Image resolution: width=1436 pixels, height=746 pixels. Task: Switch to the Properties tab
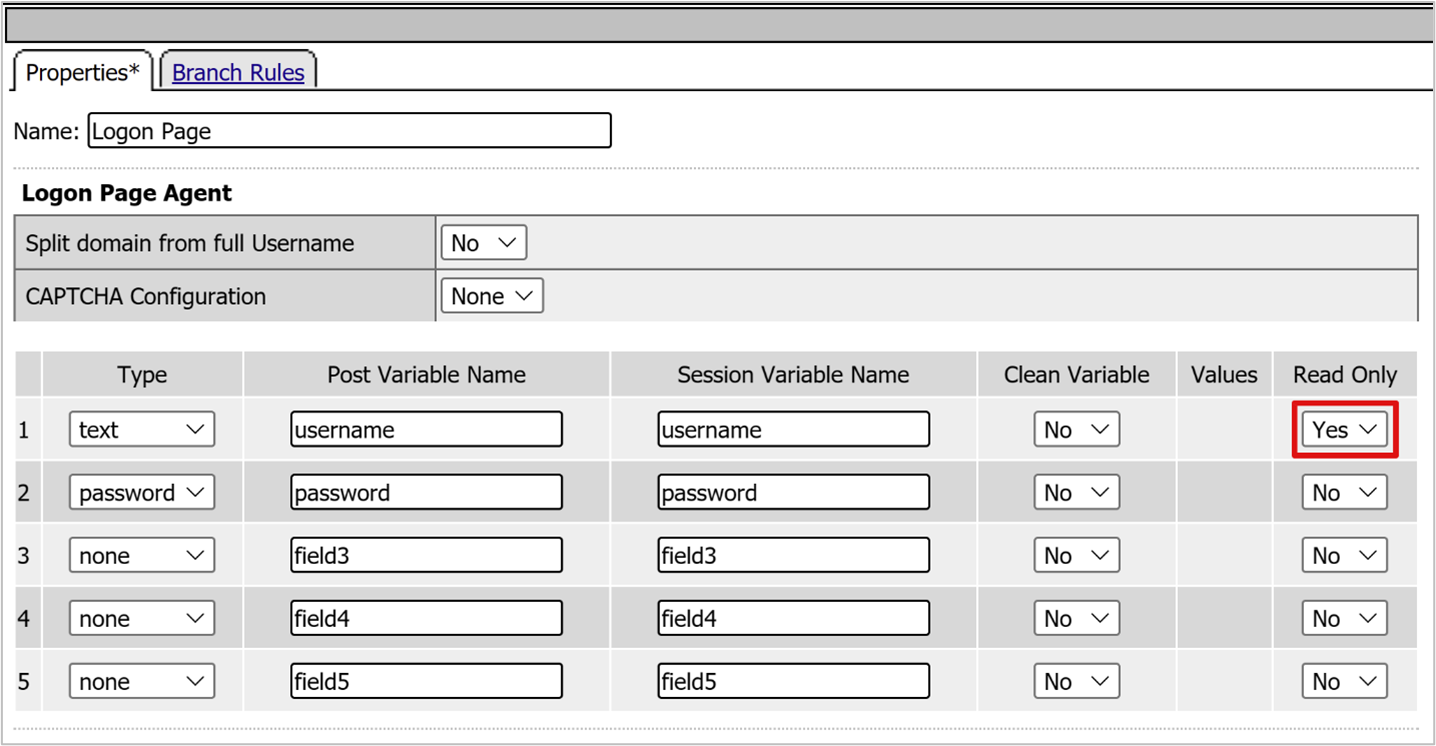click(x=82, y=73)
